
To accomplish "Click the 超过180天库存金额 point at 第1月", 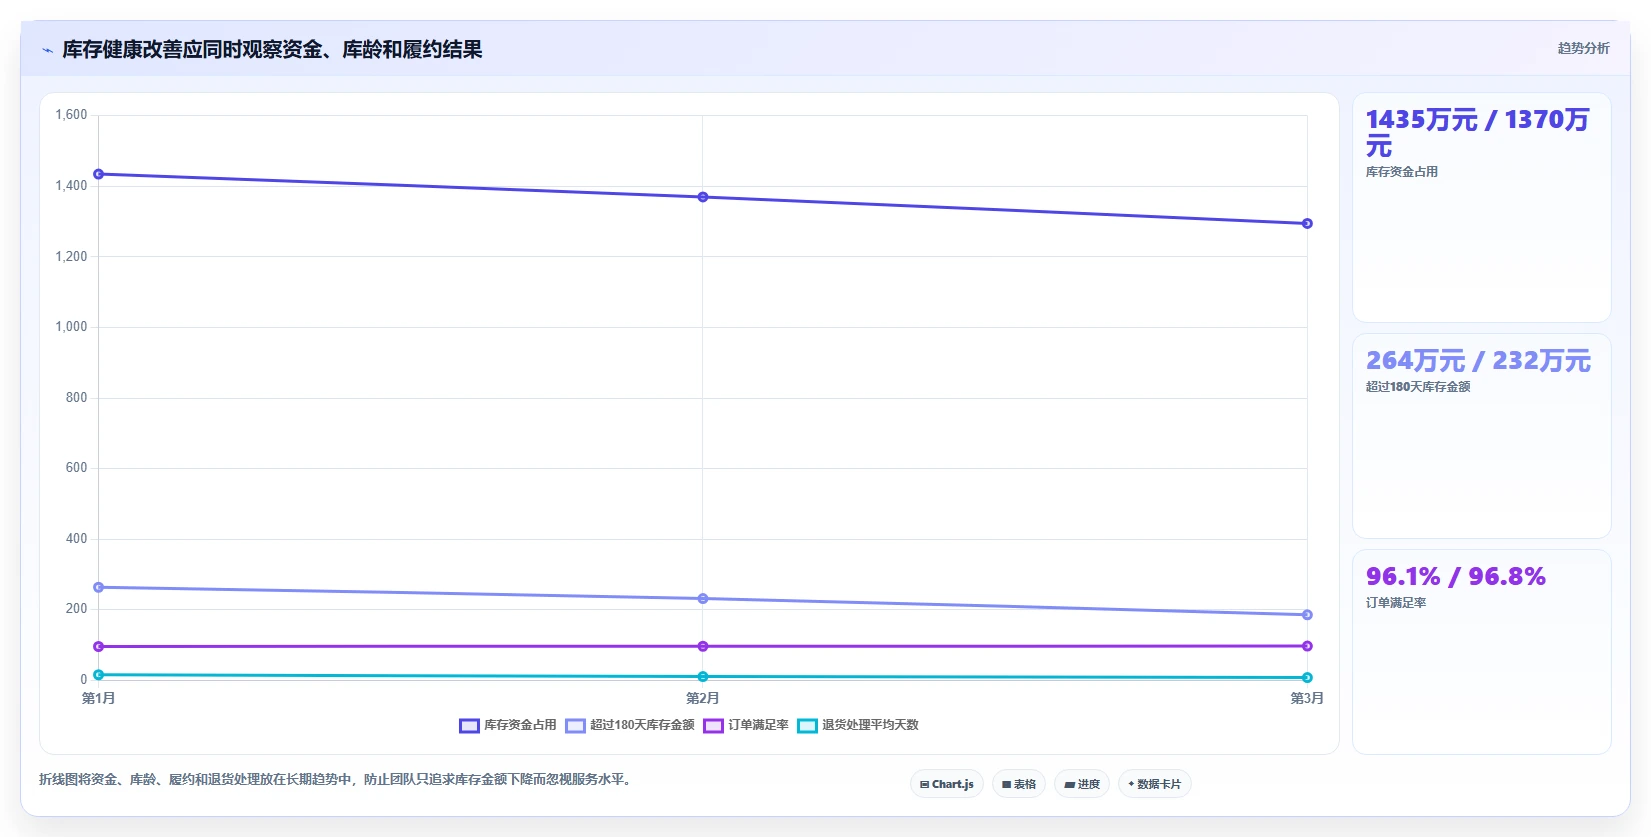I will 98,587.
